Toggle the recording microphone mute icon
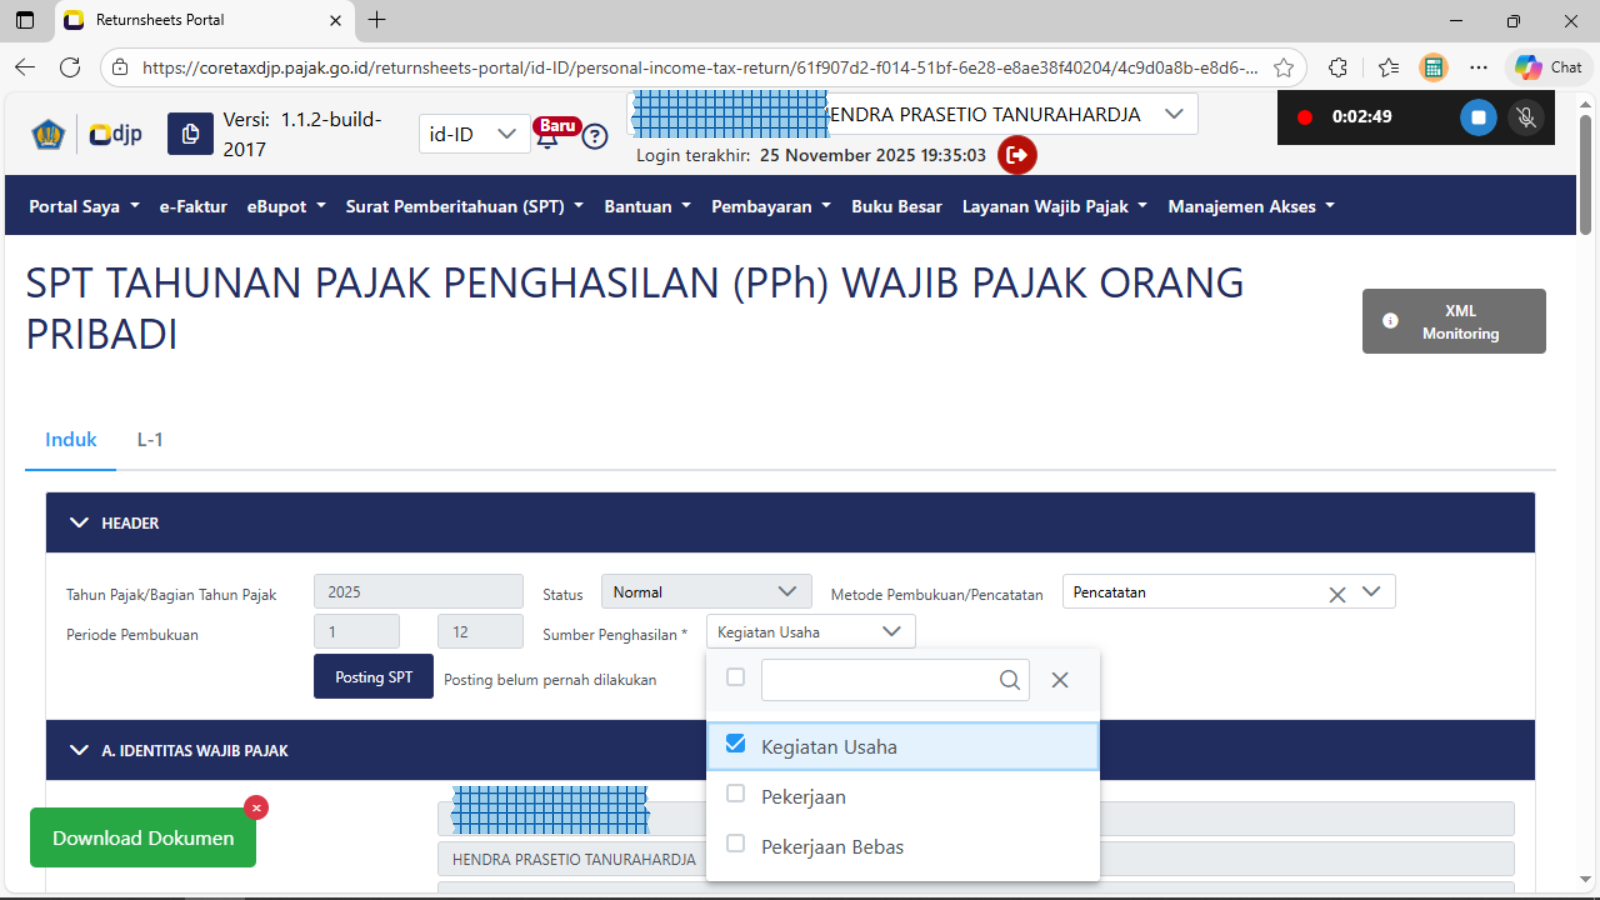This screenshot has height=900, width=1600. click(1526, 117)
